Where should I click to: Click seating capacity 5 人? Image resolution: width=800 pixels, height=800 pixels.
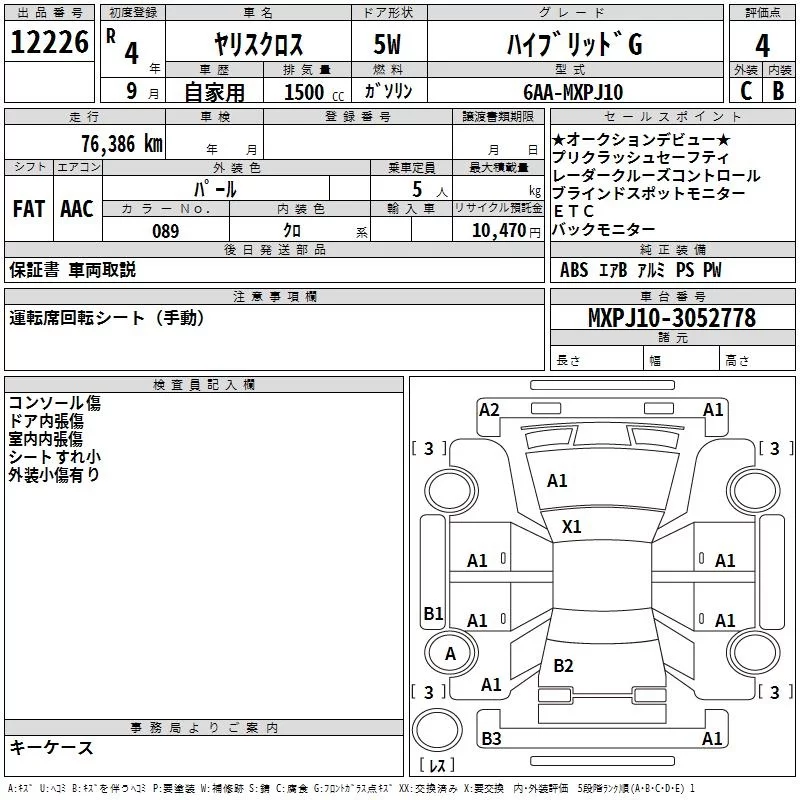click(x=430, y=190)
